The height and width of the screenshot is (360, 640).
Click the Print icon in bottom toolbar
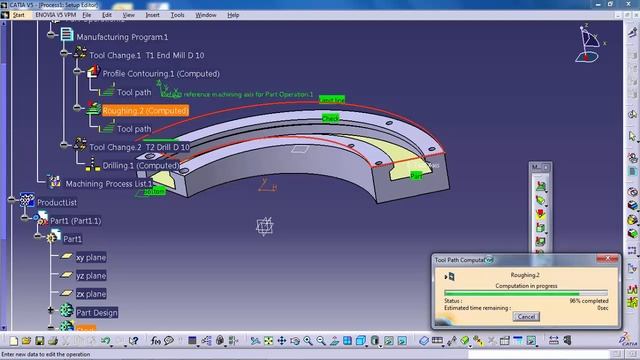click(x=53, y=340)
